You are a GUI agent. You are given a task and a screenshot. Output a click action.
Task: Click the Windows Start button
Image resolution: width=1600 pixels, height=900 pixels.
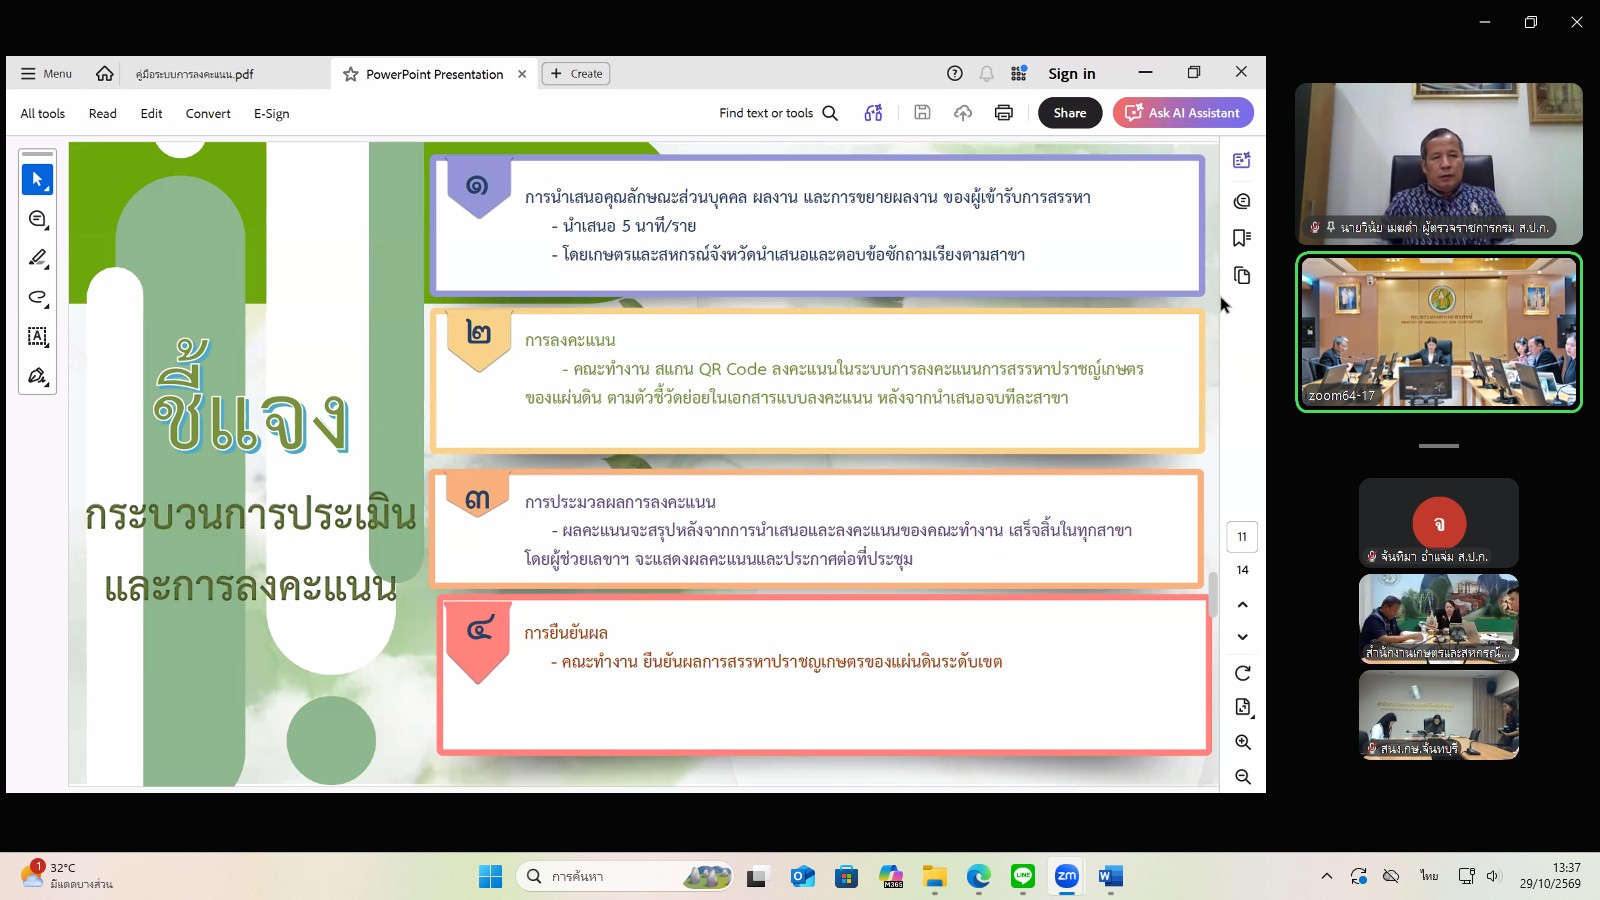point(490,877)
